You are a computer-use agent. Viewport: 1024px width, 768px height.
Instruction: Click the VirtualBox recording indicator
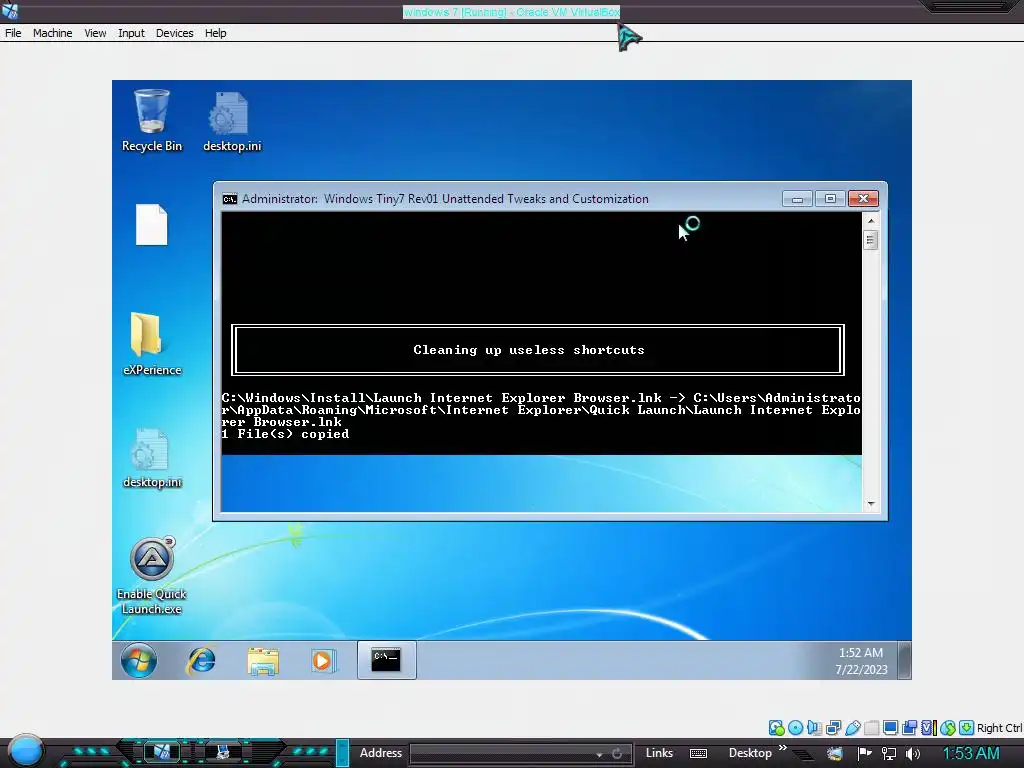pos(909,728)
